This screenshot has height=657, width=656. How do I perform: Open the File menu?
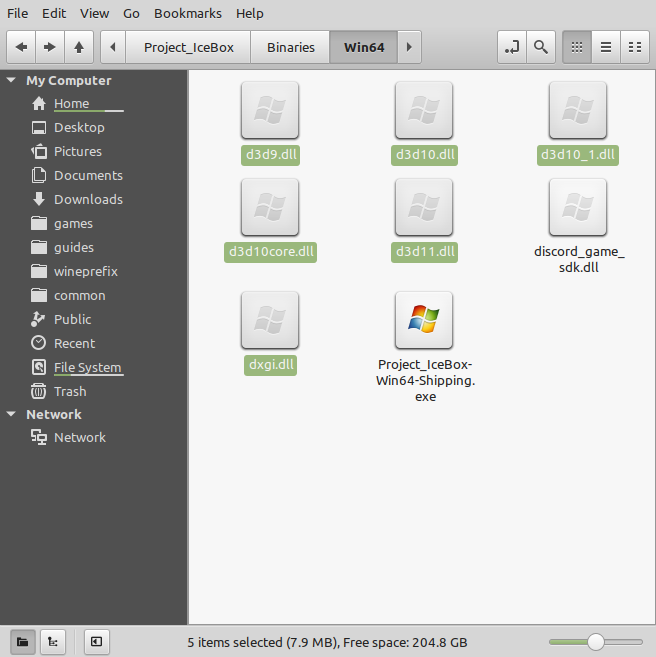pyautogui.click(x=18, y=13)
